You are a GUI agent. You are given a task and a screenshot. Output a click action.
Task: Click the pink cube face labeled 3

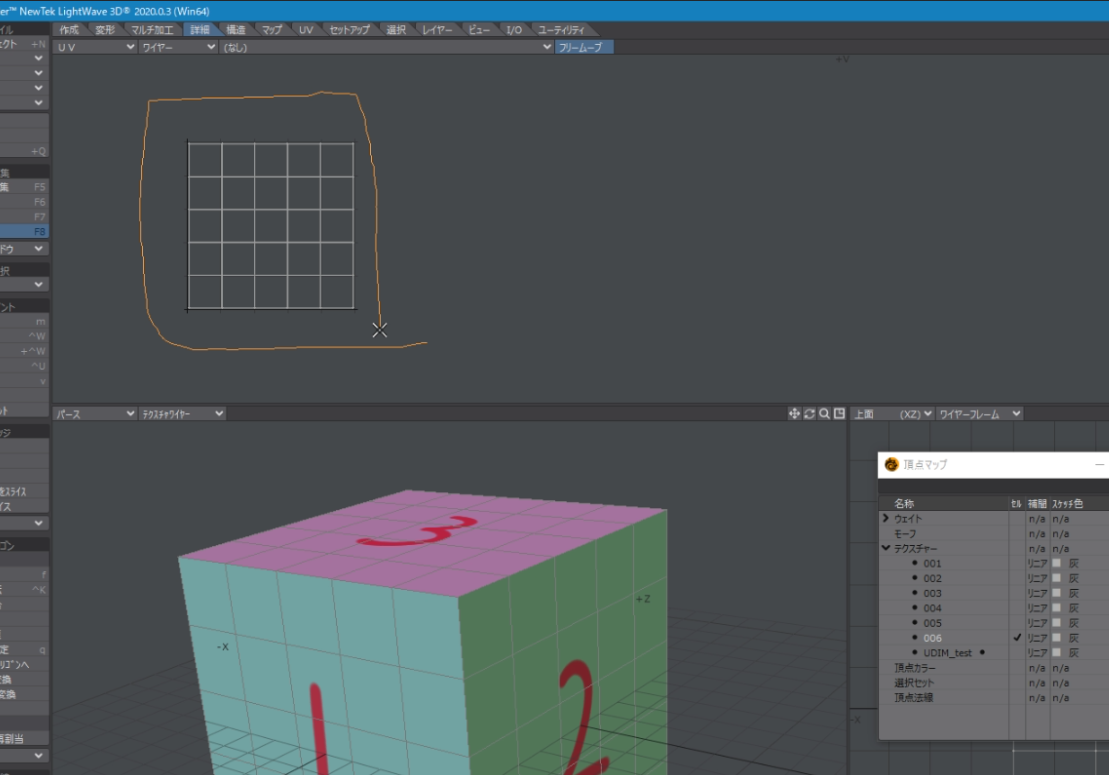click(424, 541)
